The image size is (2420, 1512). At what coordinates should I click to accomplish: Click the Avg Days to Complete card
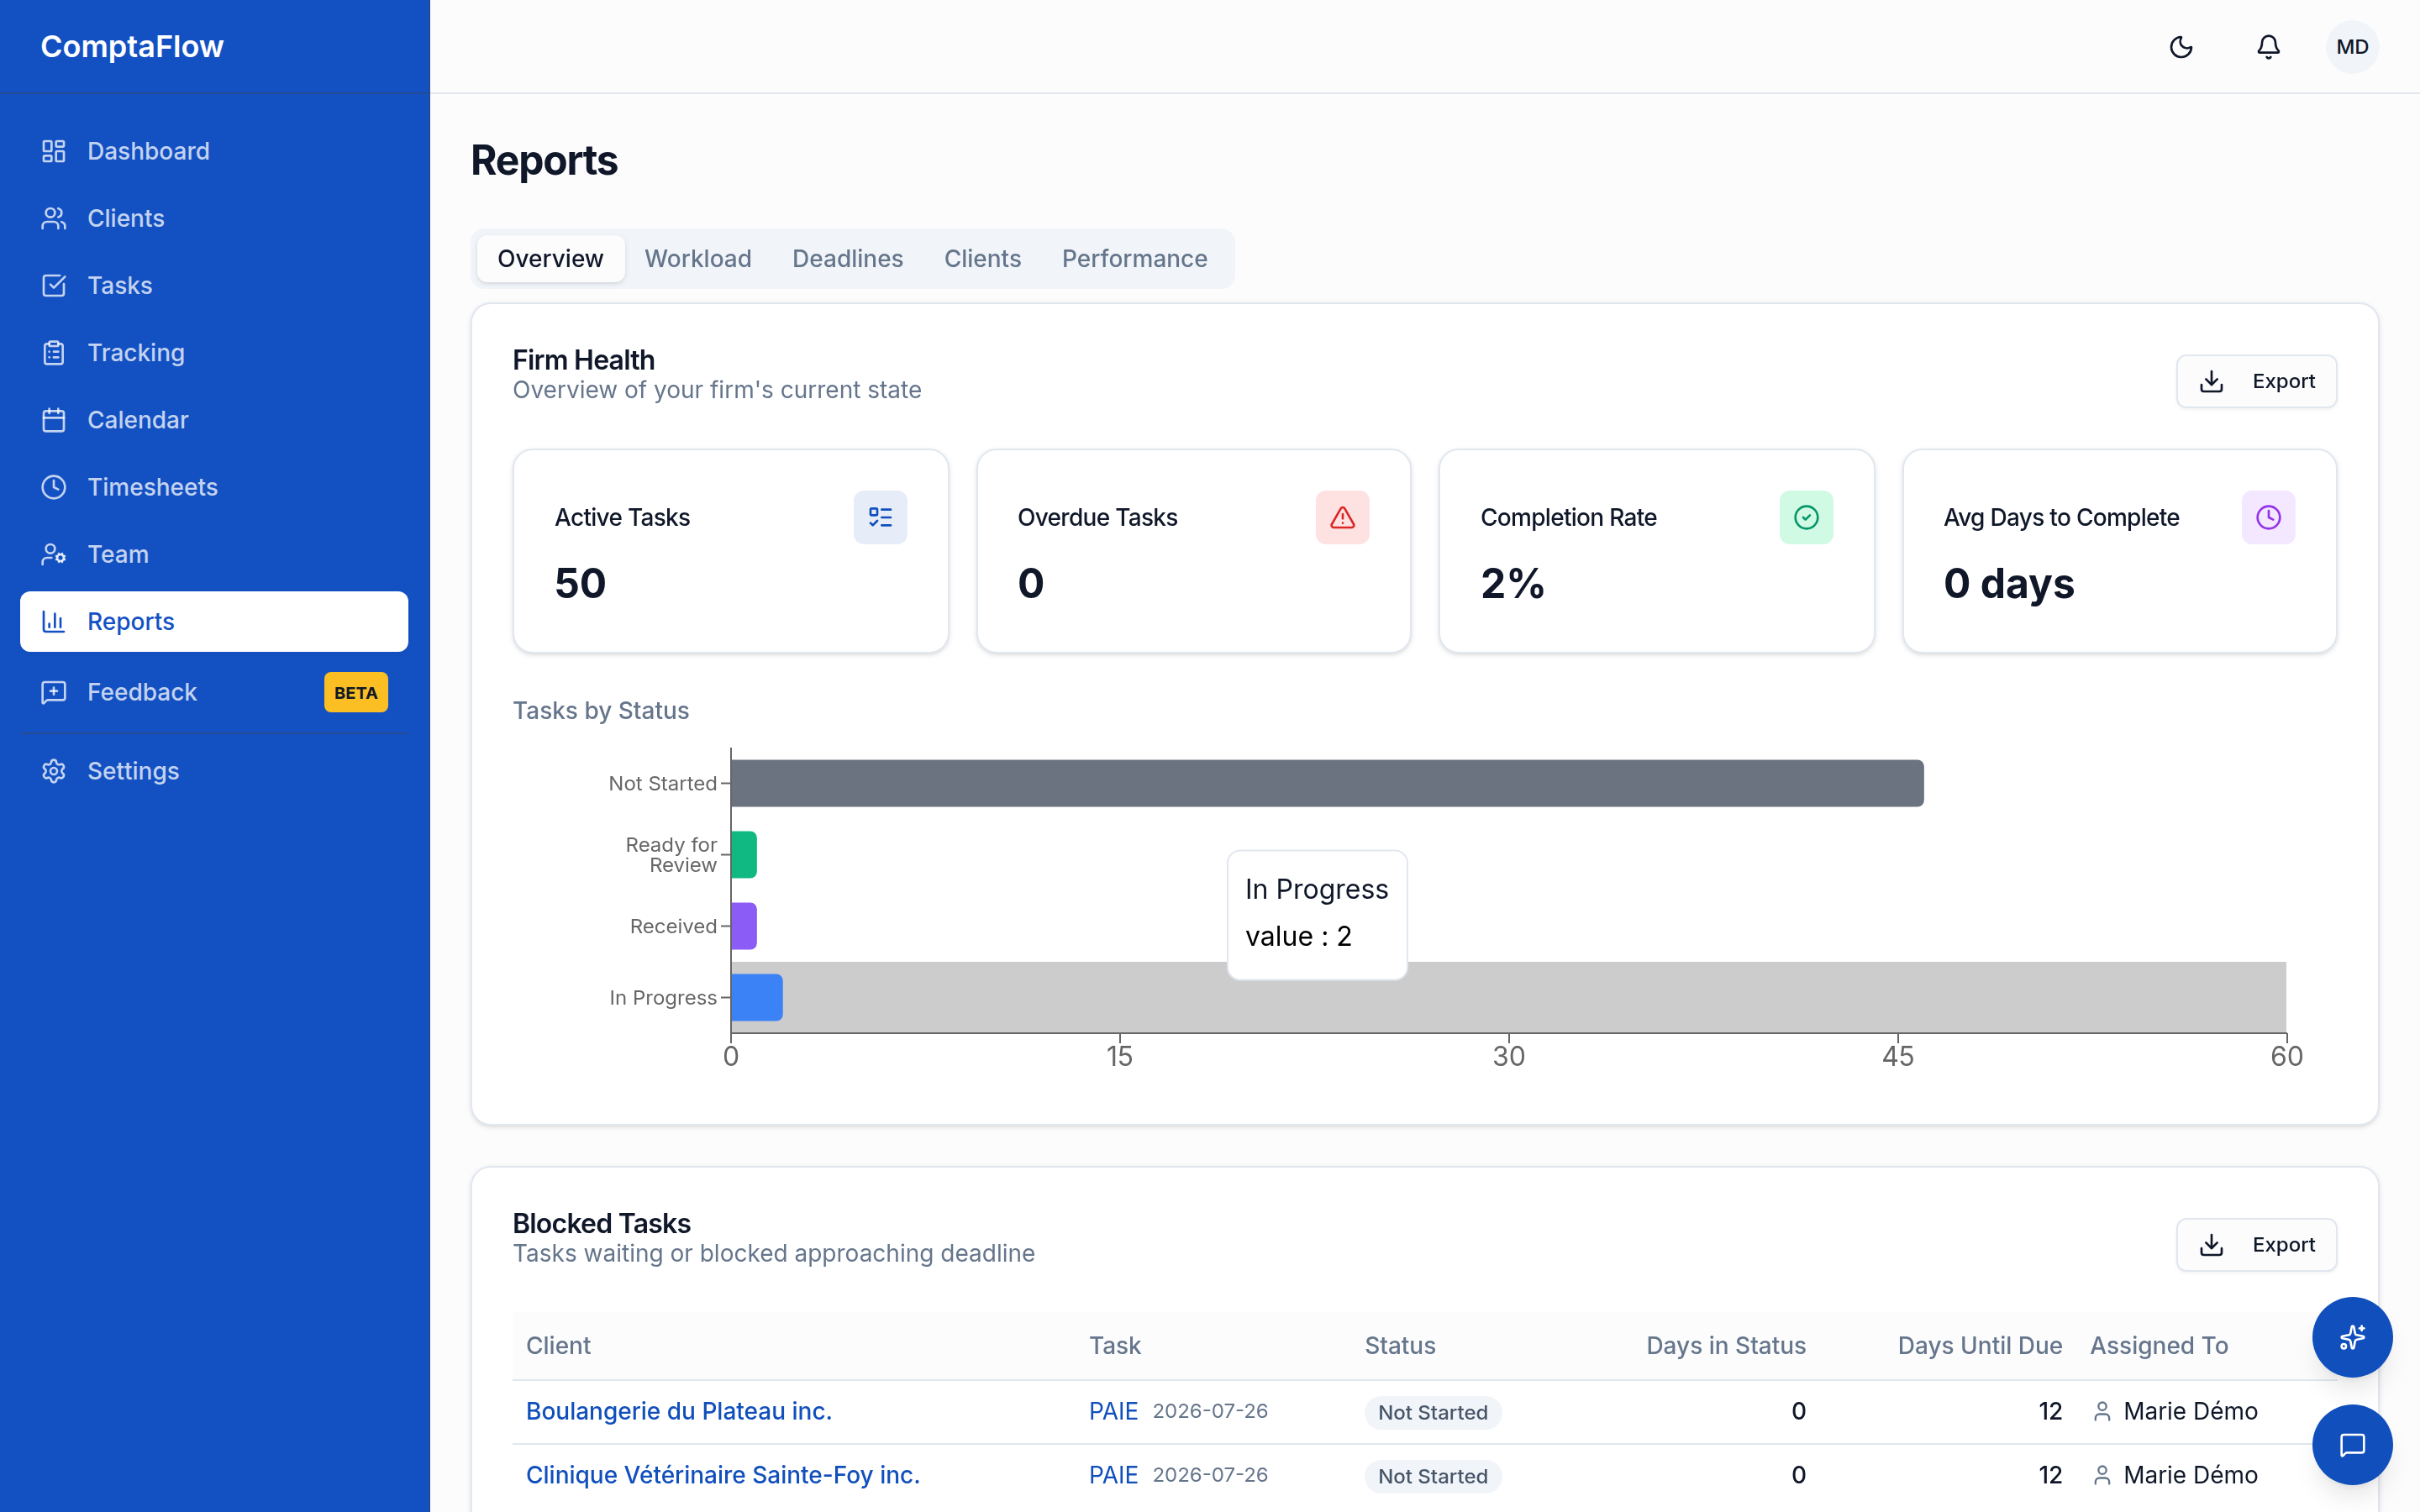tap(2120, 551)
